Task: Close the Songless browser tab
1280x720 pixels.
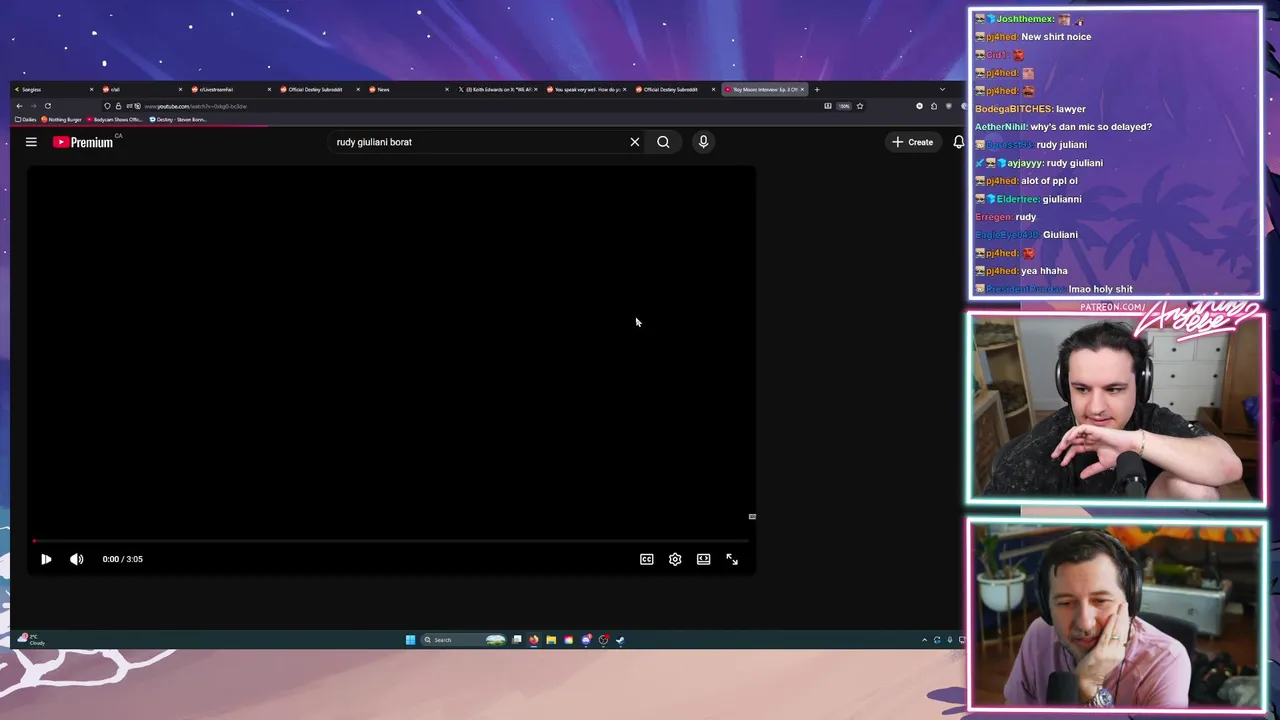Action: click(91, 89)
